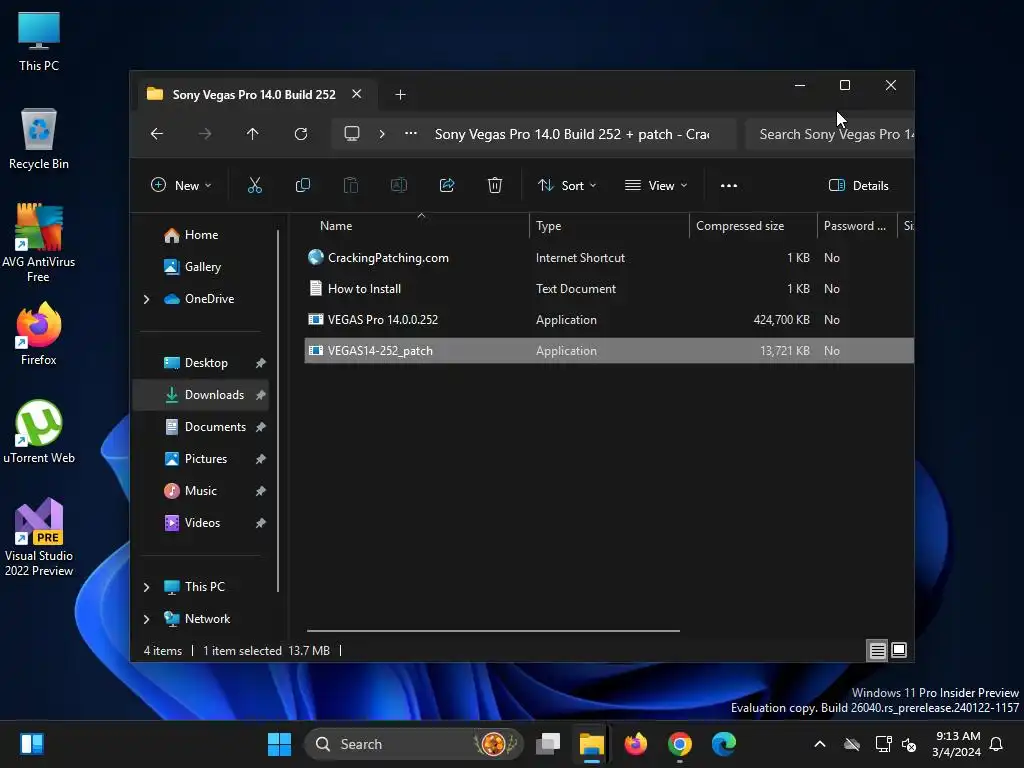Image resolution: width=1024 pixels, height=768 pixels.
Task: Click the Search Sony Vegas Pro box
Action: 829,134
